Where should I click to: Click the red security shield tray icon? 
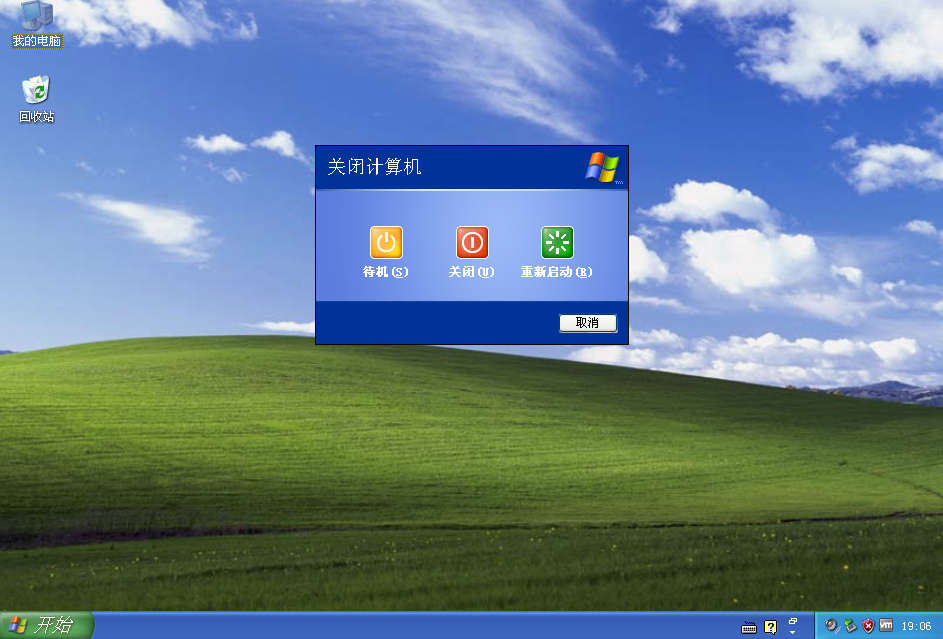pos(868,626)
